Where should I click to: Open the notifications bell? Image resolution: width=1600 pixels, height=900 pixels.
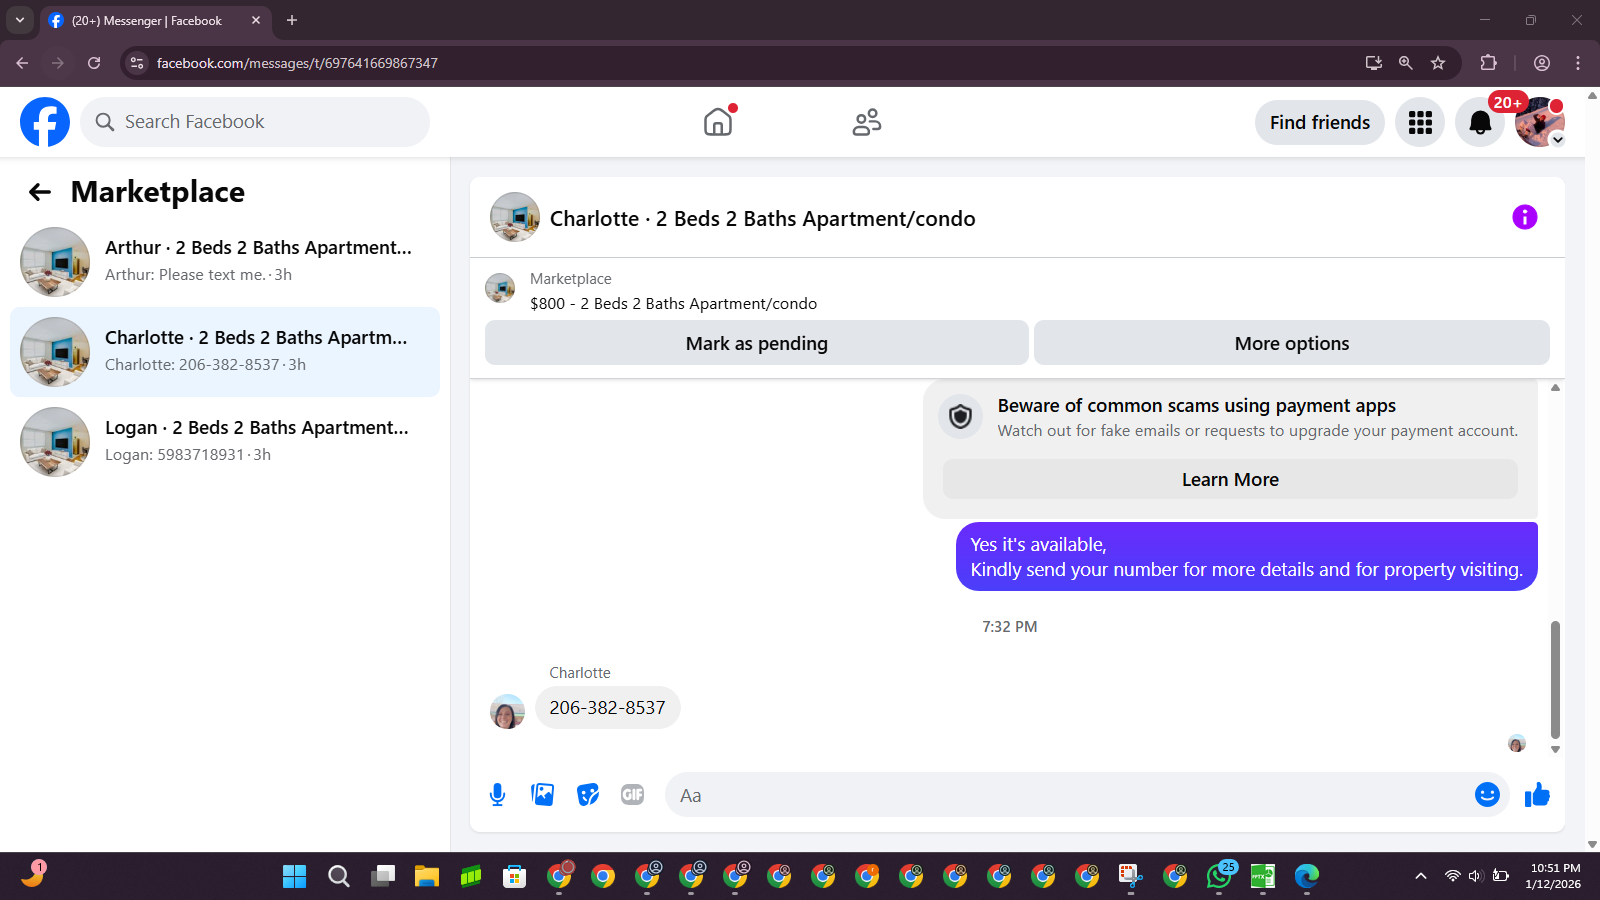click(x=1480, y=122)
